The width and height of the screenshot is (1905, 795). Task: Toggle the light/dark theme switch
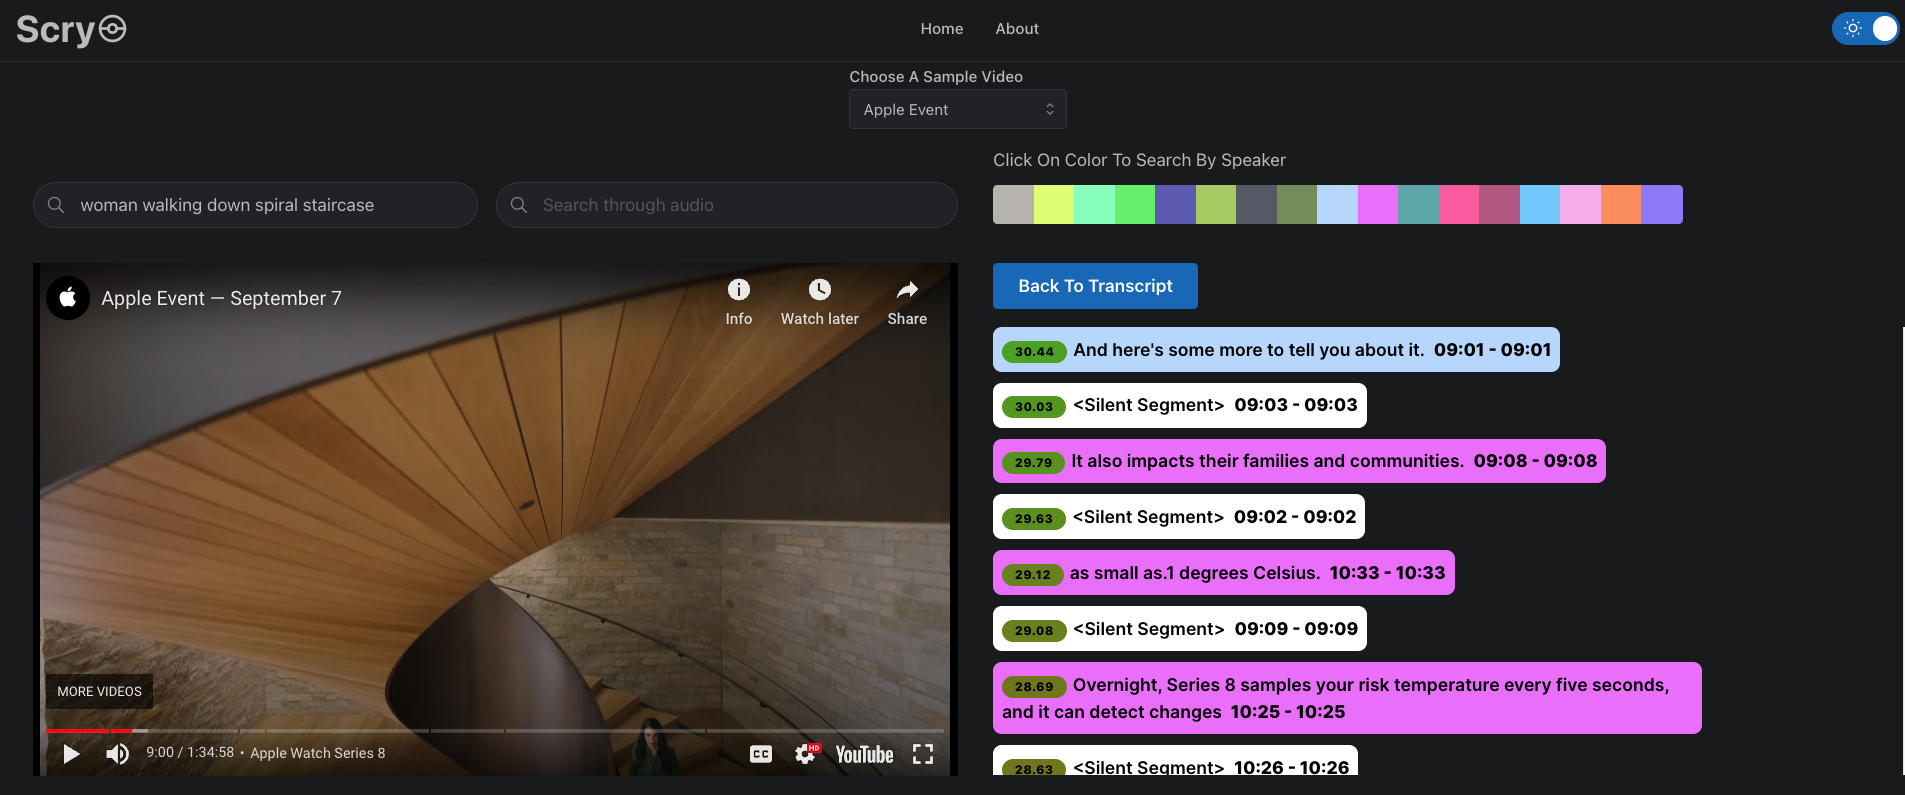(1865, 29)
